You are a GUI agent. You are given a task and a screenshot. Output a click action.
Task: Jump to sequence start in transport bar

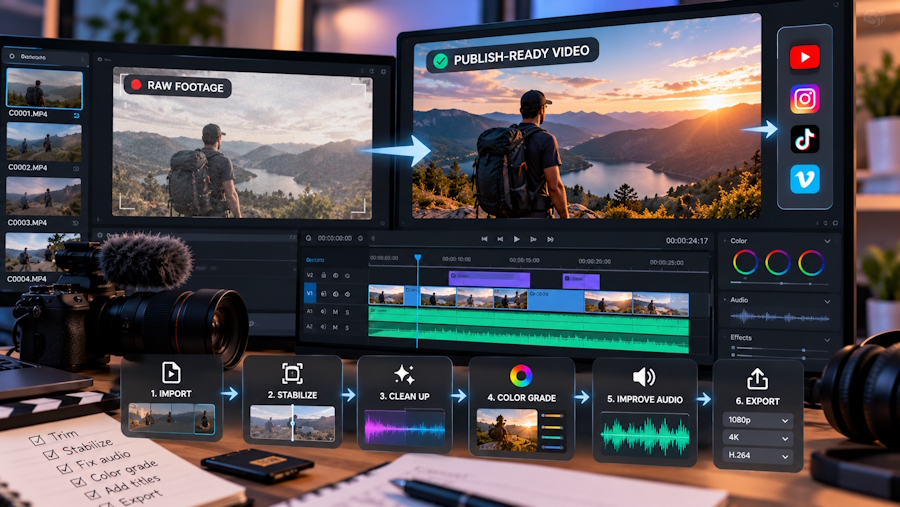(x=484, y=239)
